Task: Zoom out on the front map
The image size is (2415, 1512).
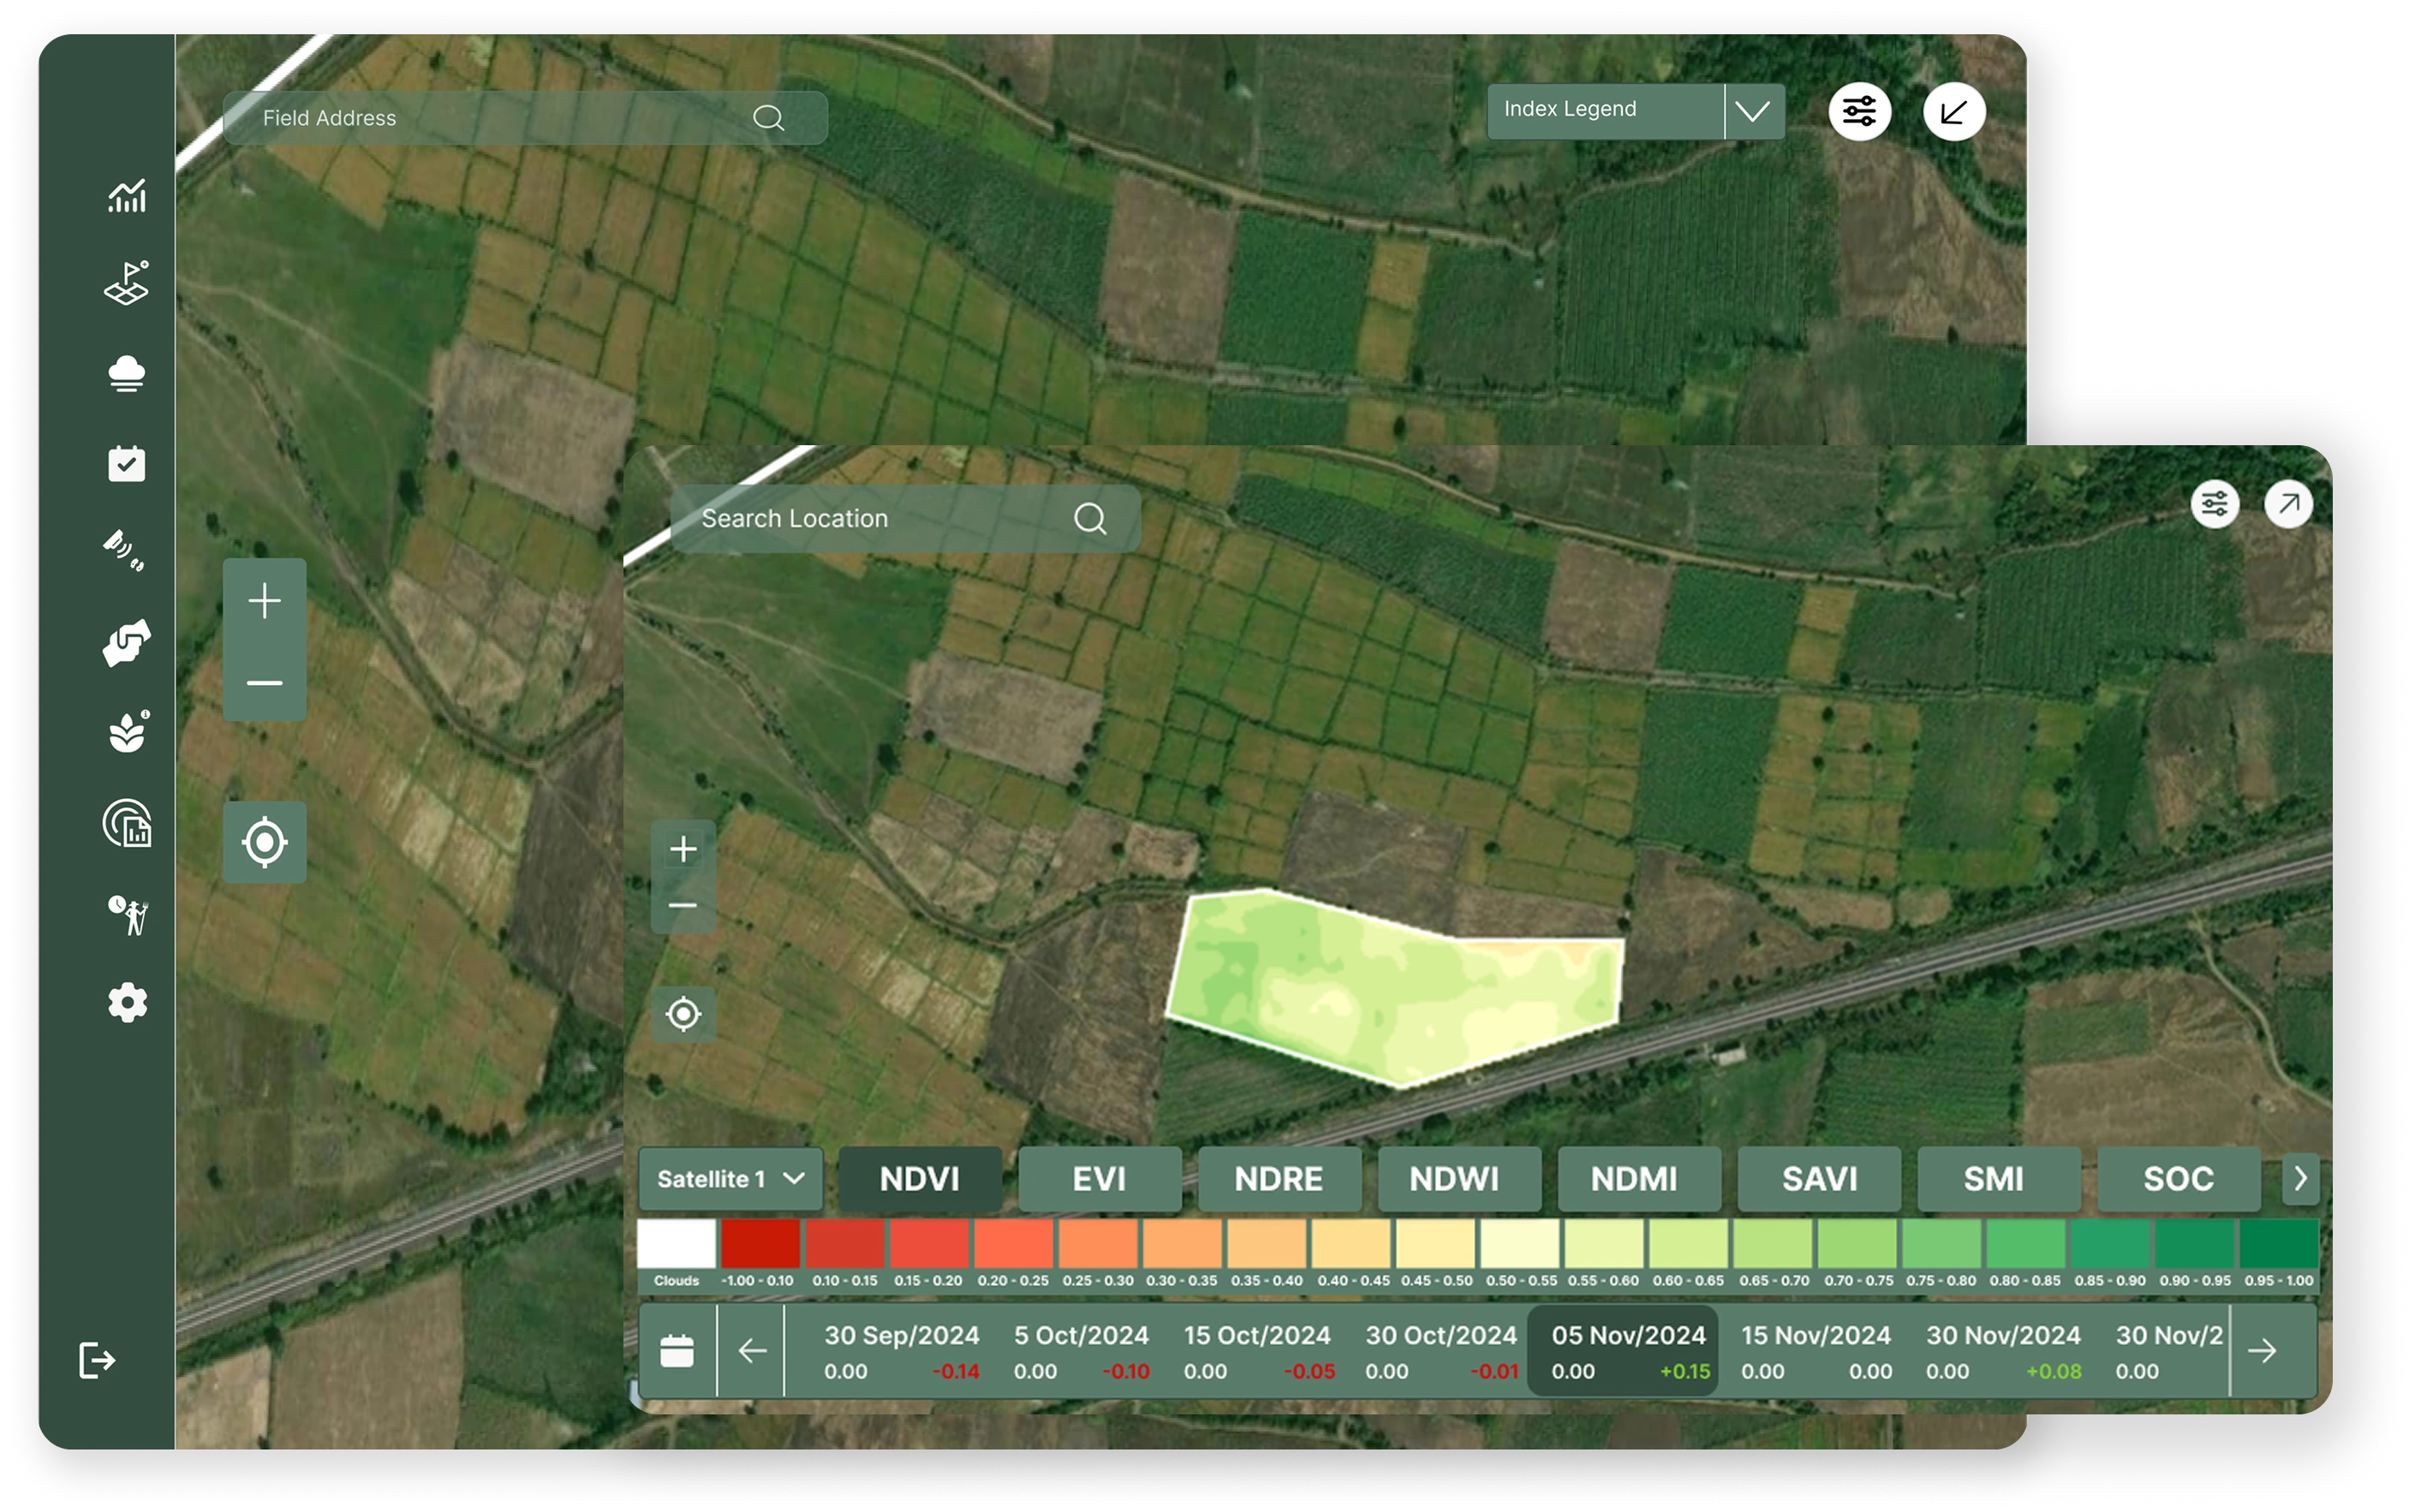Action: coord(683,906)
